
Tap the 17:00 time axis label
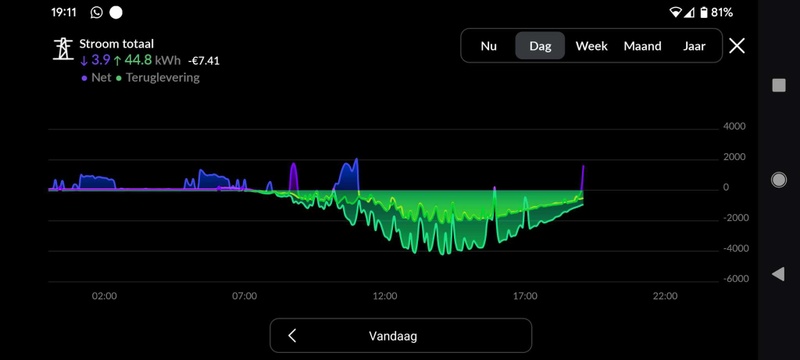point(525,296)
